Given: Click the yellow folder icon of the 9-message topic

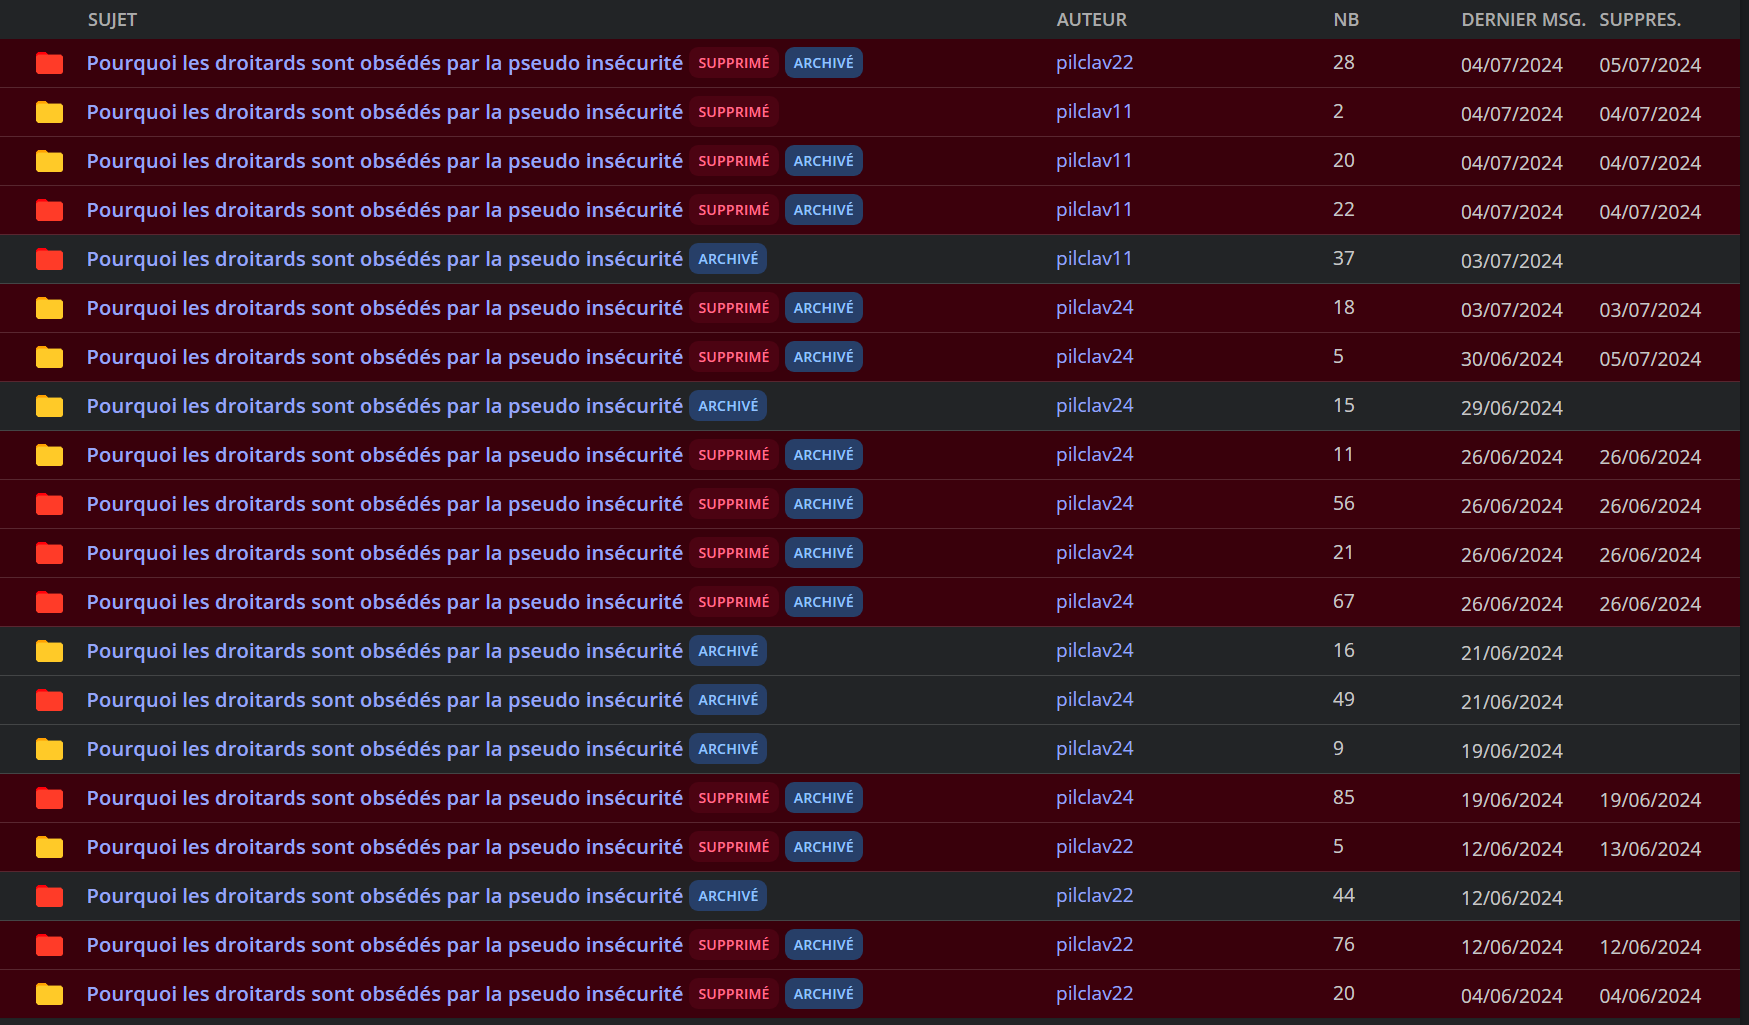Looking at the screenshot, I should pos(49,749).
